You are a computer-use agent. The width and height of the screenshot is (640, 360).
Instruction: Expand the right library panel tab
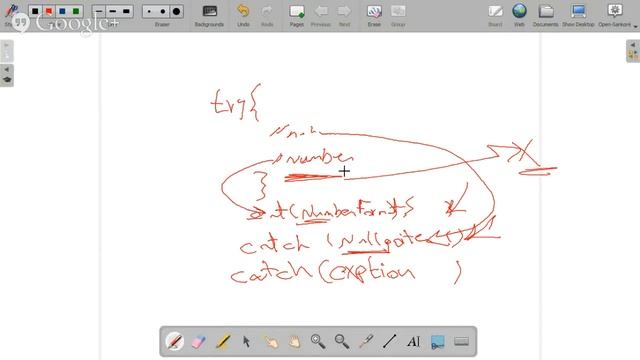coord(633,51)
